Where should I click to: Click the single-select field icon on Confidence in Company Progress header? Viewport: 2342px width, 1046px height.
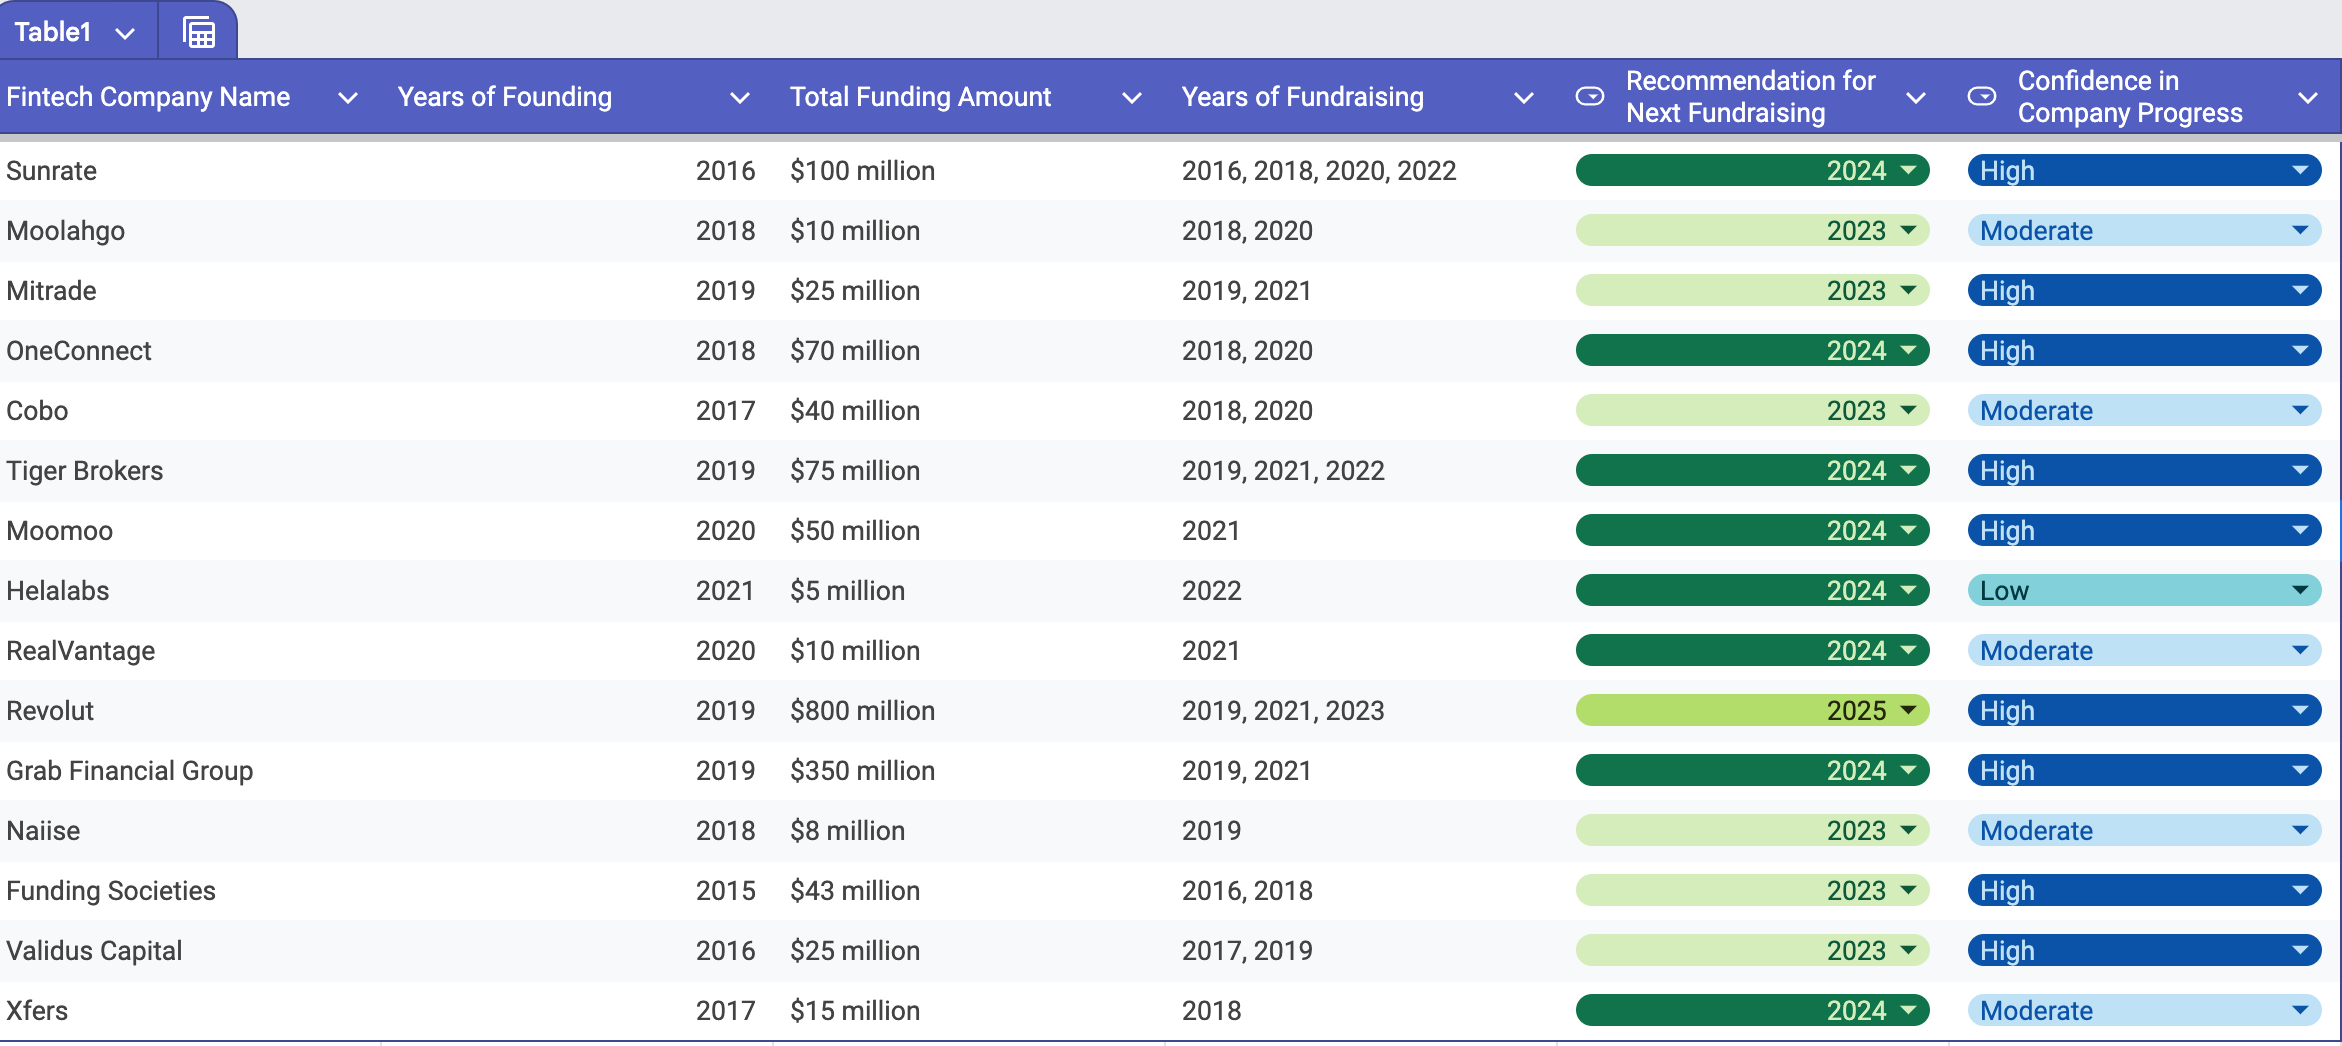(1981, 97)
